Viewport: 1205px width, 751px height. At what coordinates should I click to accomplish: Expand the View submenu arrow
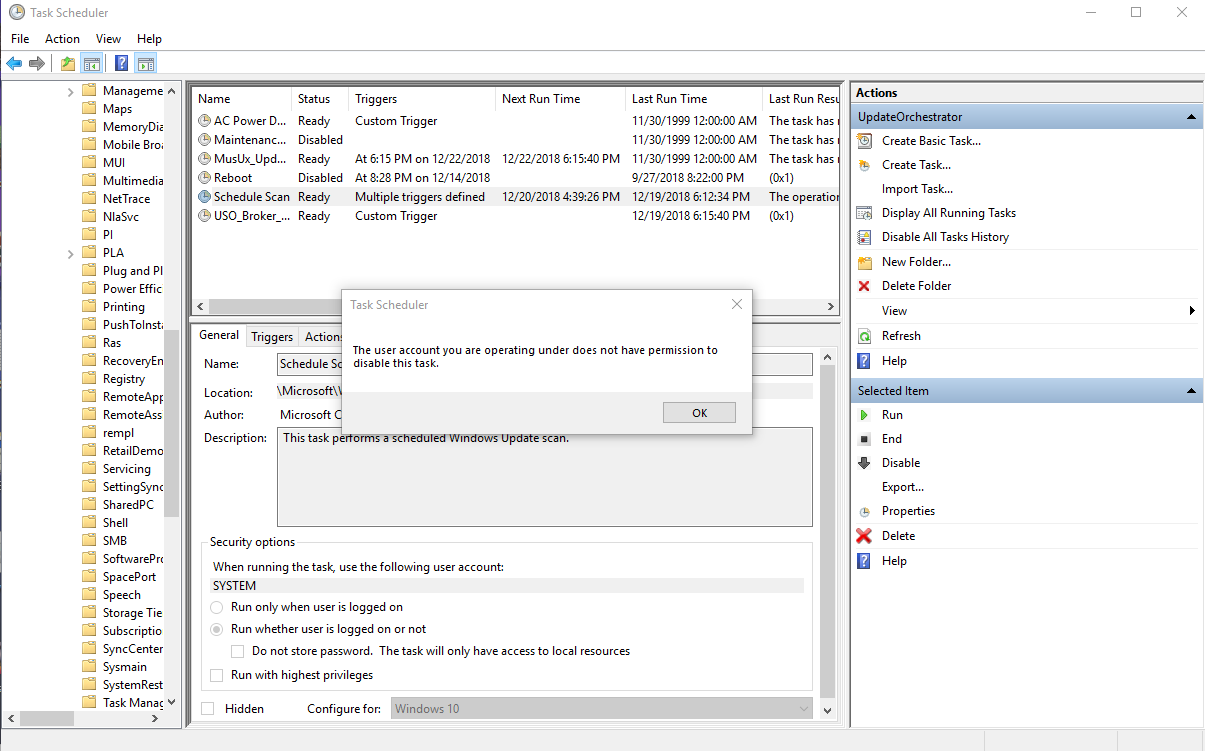click(x=1192, y=311)
